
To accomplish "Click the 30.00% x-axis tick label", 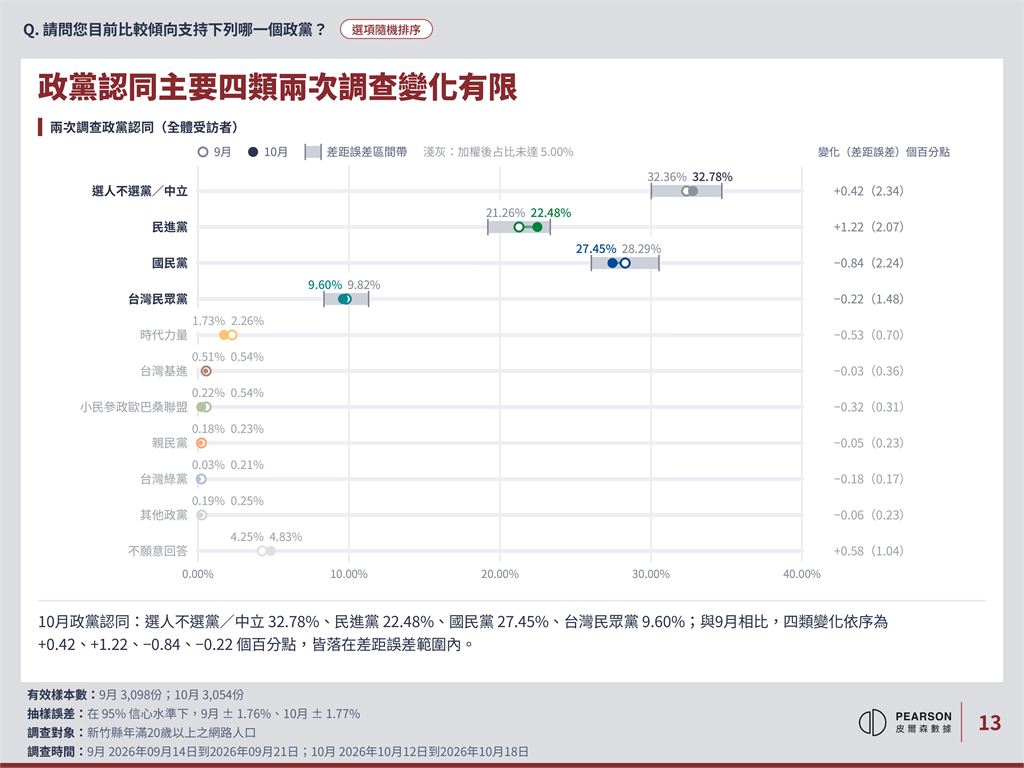I will (x=650, y=574).
